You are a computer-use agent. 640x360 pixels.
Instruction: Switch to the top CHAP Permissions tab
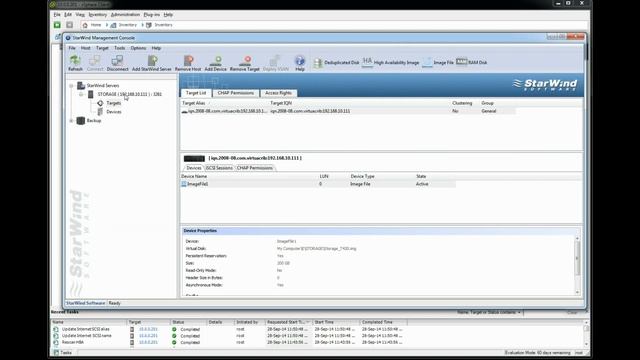click(x=236, y=93)
